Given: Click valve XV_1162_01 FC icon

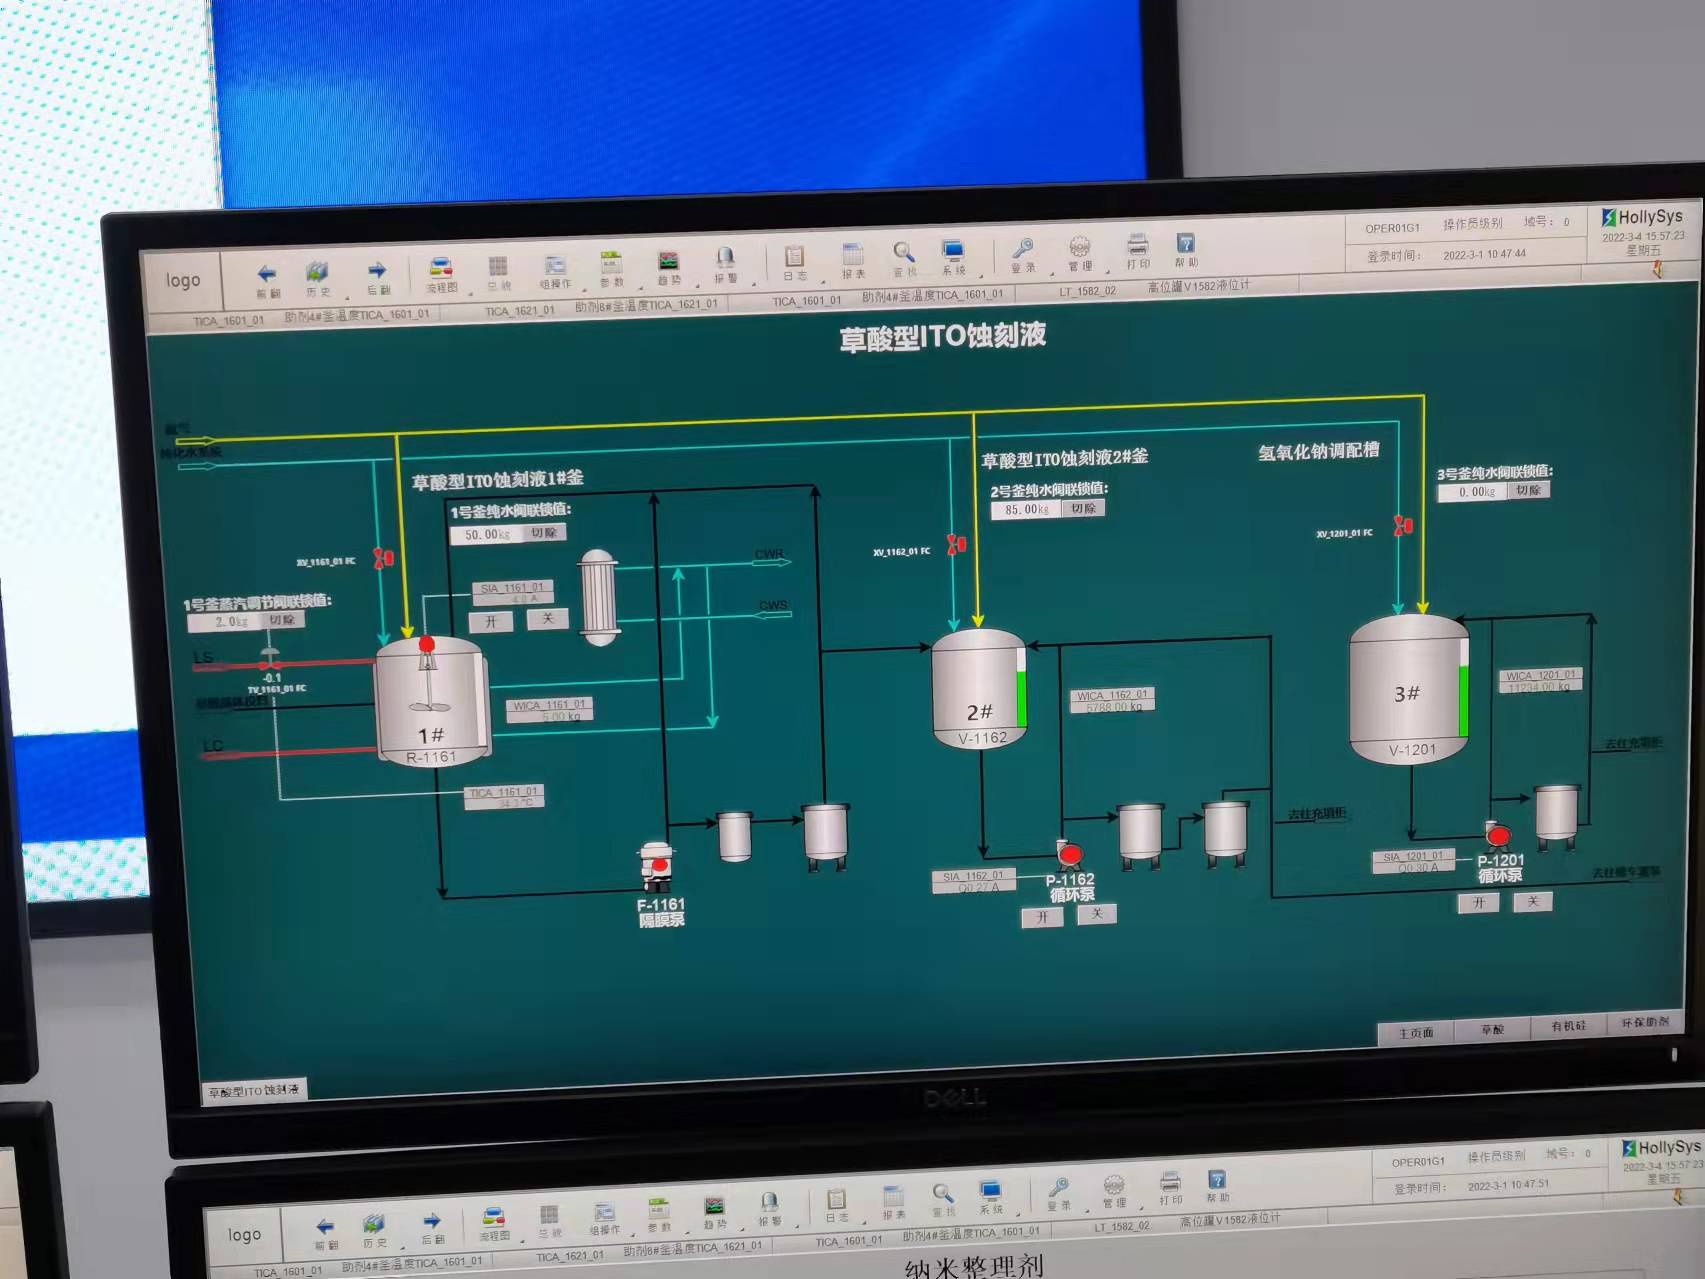Looking at the screenshot, I should (x=957, y=544).
